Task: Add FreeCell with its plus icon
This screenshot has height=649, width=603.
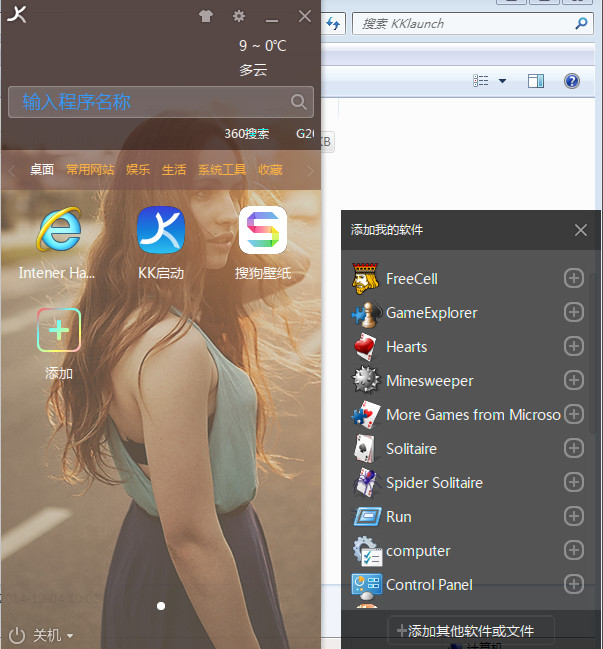Action: pos(574,278)
